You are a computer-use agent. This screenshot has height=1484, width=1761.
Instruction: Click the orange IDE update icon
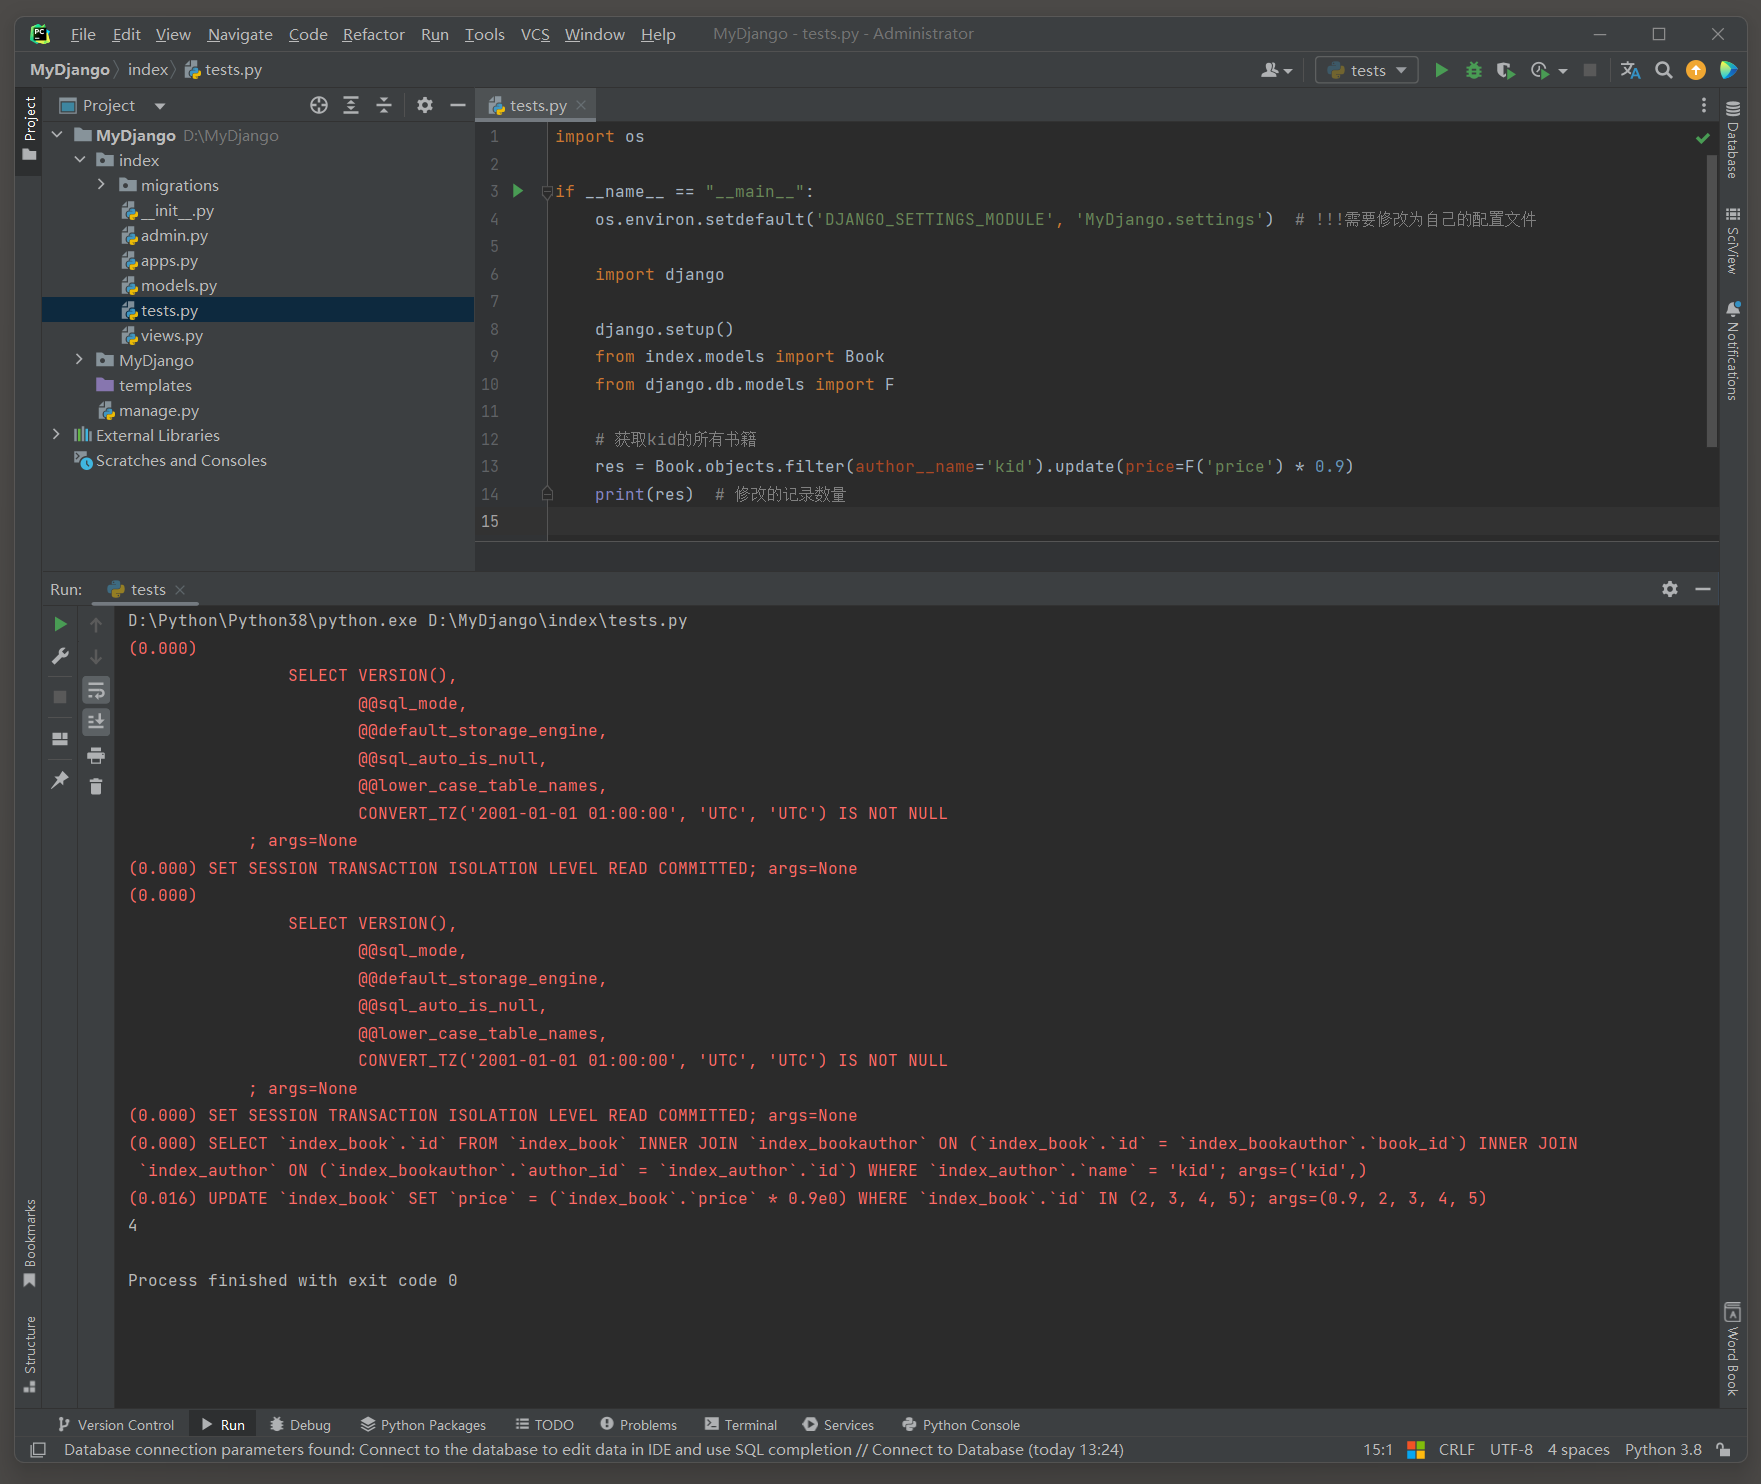click(x=1696, y=70)
